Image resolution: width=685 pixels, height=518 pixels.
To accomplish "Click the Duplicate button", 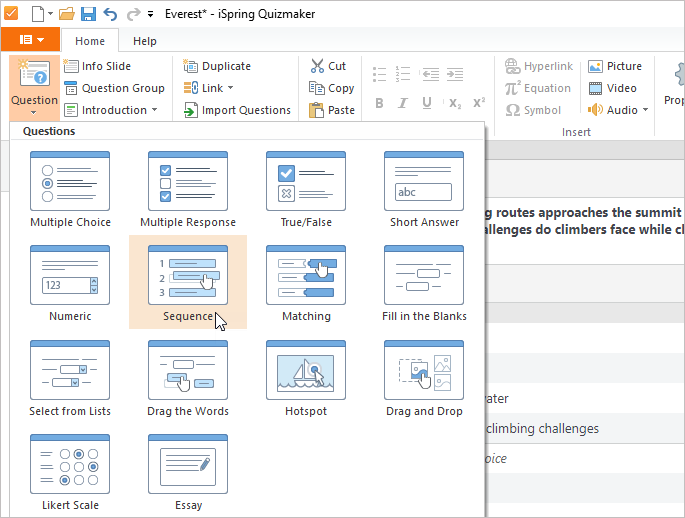I will 217,66.
